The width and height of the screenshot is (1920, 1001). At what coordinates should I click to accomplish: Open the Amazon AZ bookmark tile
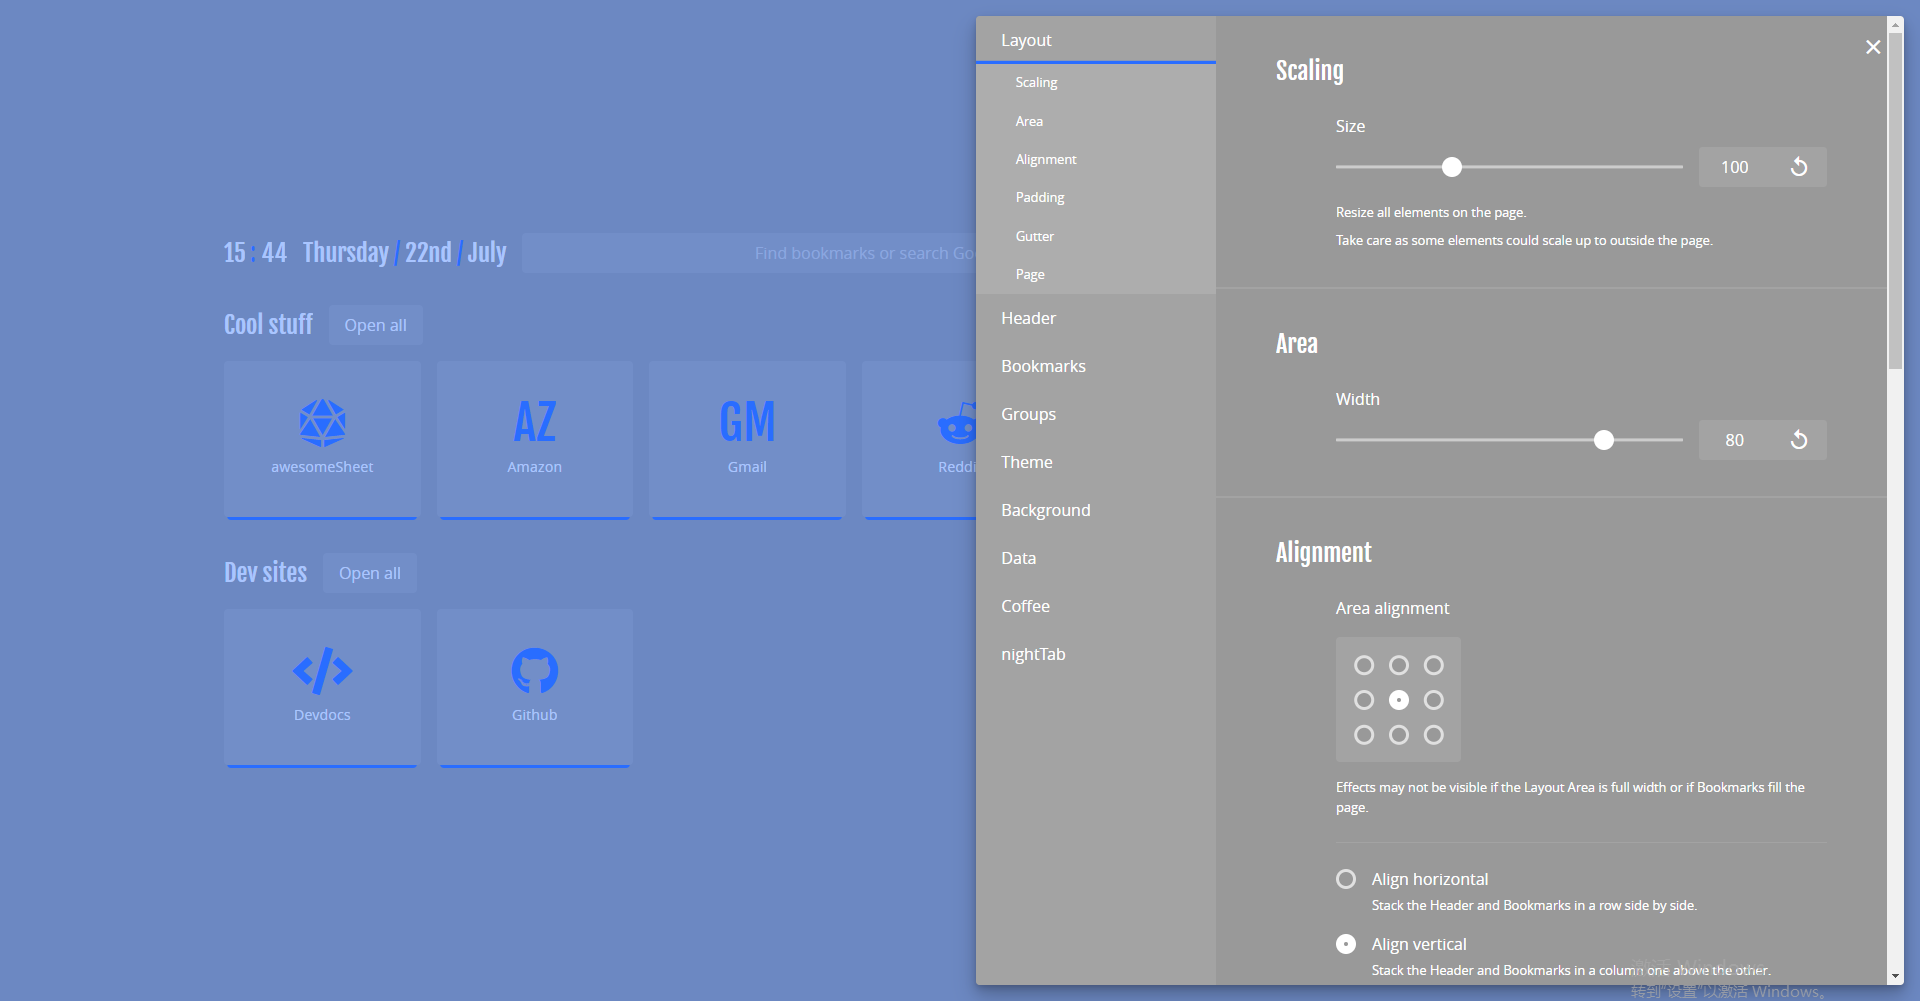[535, 440]
